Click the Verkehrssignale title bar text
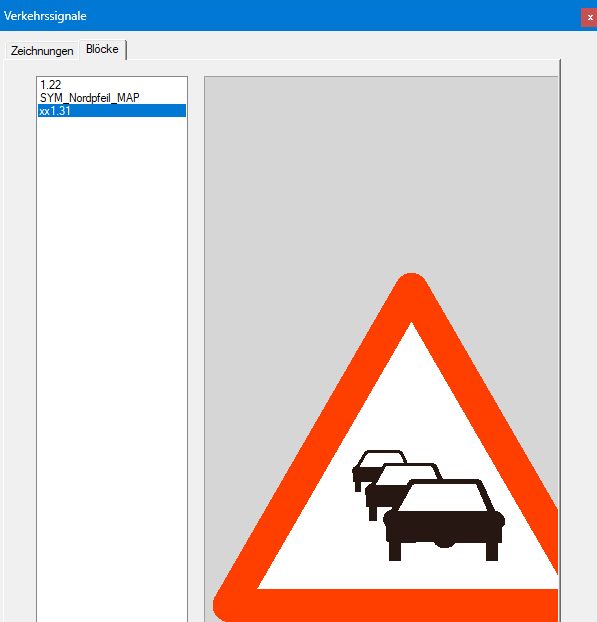The image size is (597, 622). (45, 16)
